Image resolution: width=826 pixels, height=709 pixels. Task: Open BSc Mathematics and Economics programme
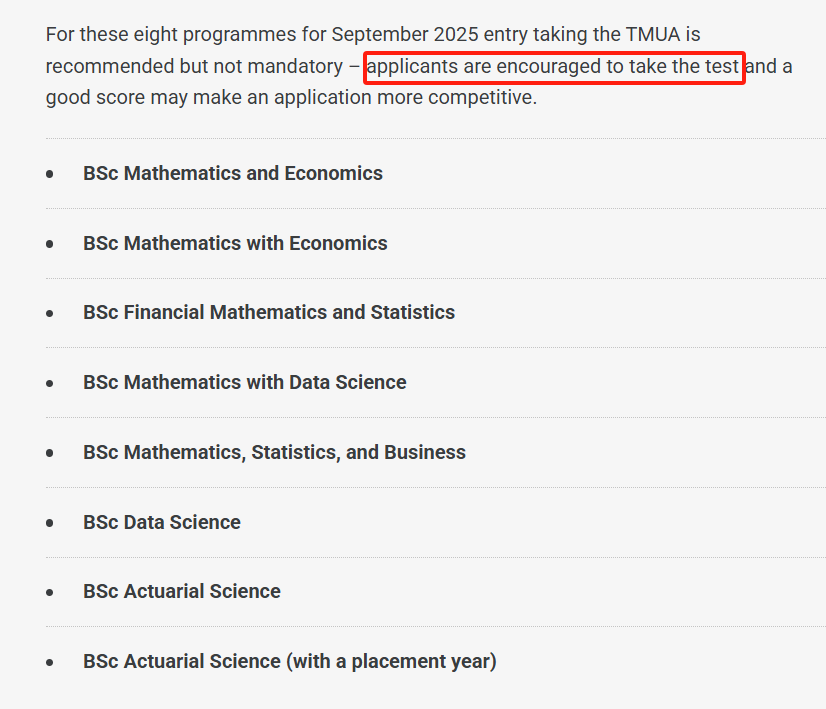pos(232,173)
